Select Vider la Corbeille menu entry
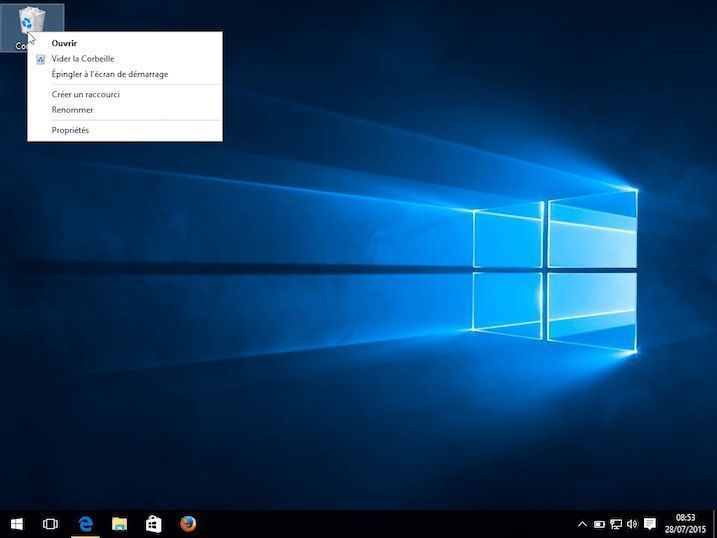The width and height of the screenshot is (717, 538). click(x=125, y=59)
